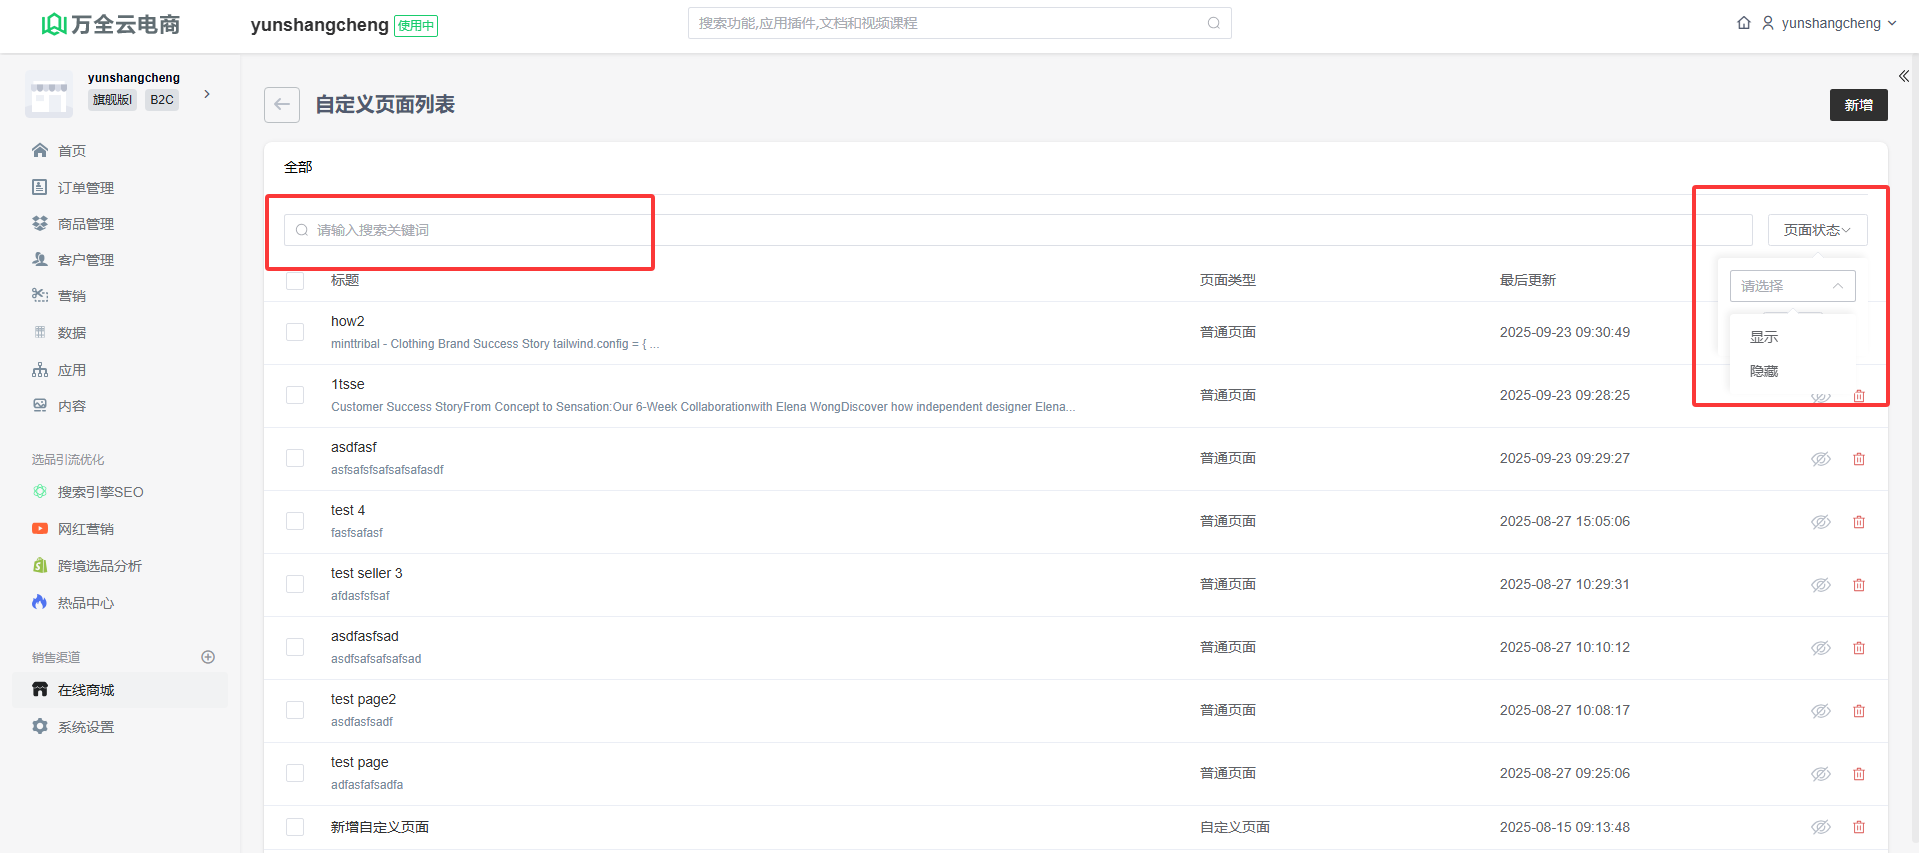Toggle visibility of test 4 page
This screenshot has height=853, width=1919.
pos(1821,522)
